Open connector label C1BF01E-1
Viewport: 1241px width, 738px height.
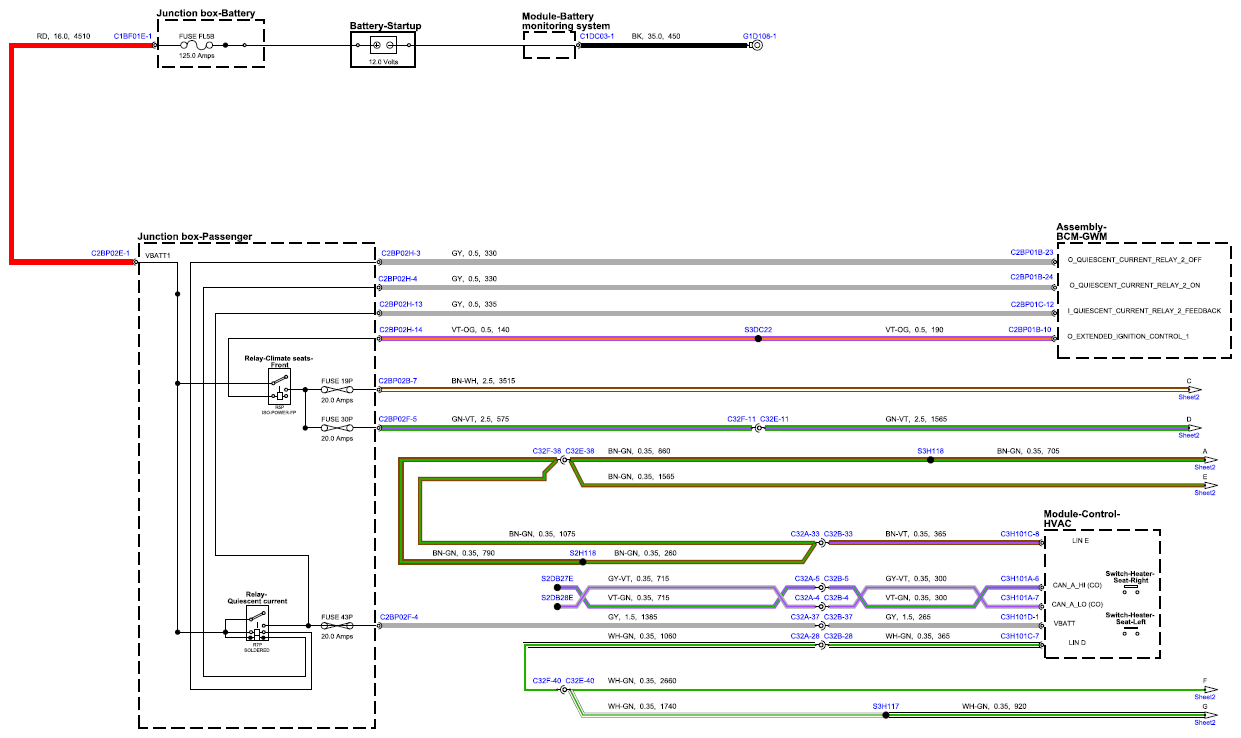click(132, 36)
